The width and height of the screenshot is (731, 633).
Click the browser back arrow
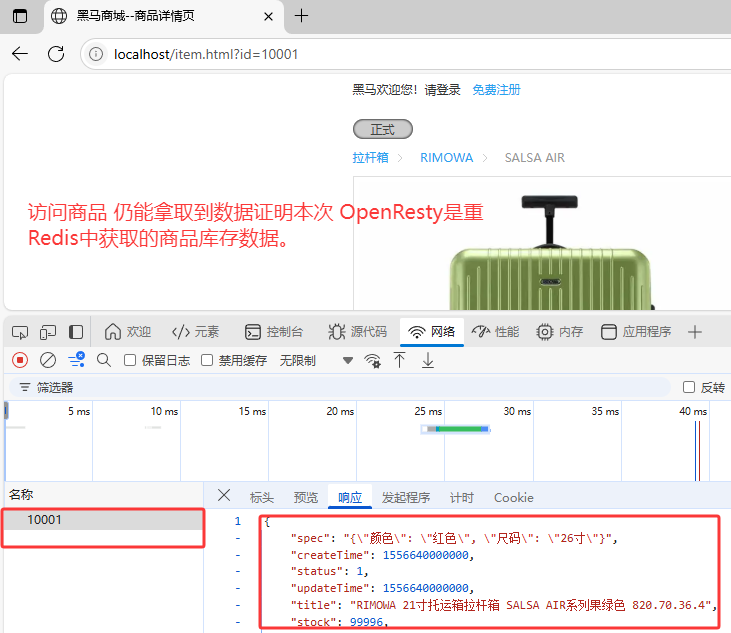pyautogui.click(x=20, y=54)
